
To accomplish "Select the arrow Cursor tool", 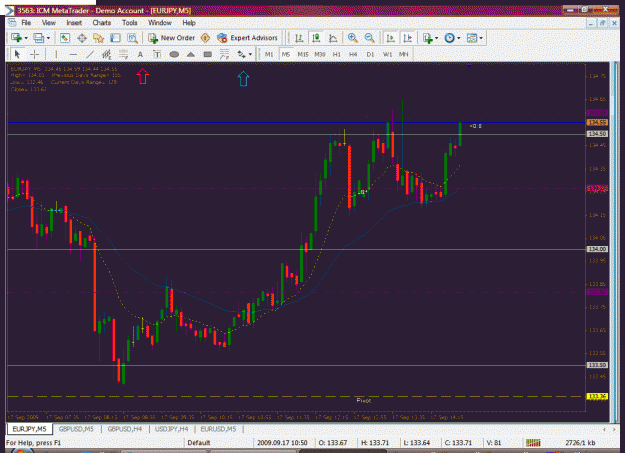I will (x=17, y=54).
